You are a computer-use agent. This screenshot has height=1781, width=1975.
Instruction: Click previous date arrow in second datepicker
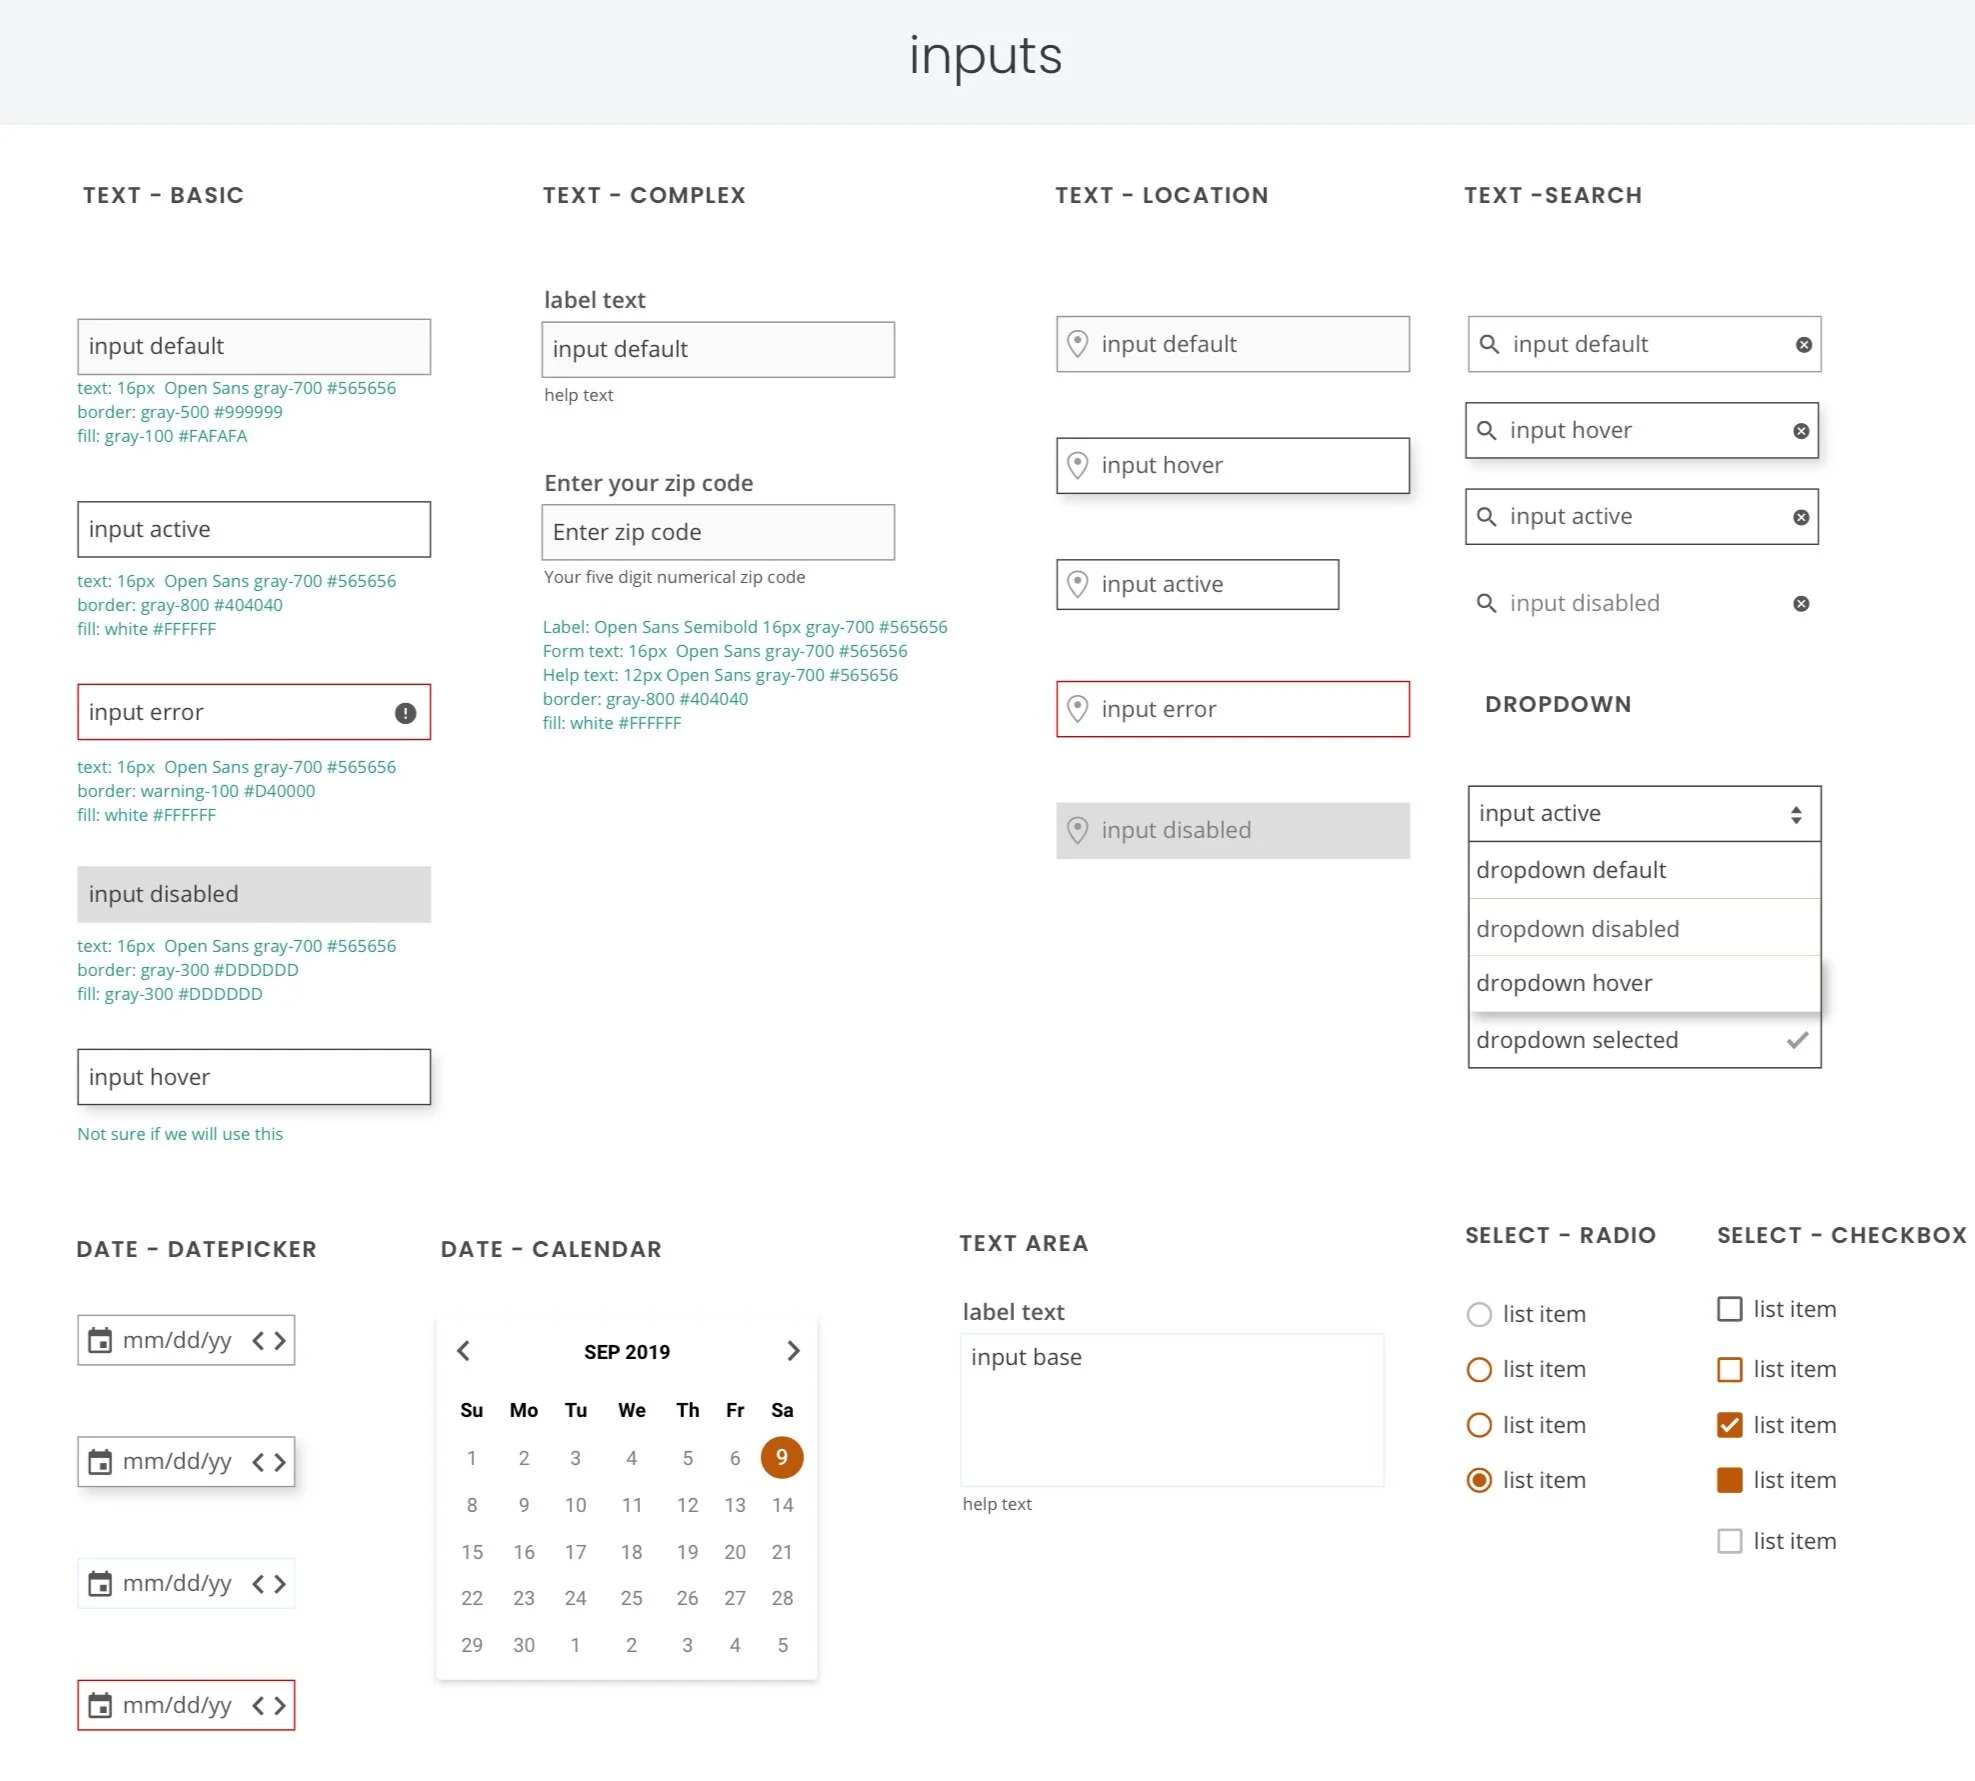point(258,1462)
